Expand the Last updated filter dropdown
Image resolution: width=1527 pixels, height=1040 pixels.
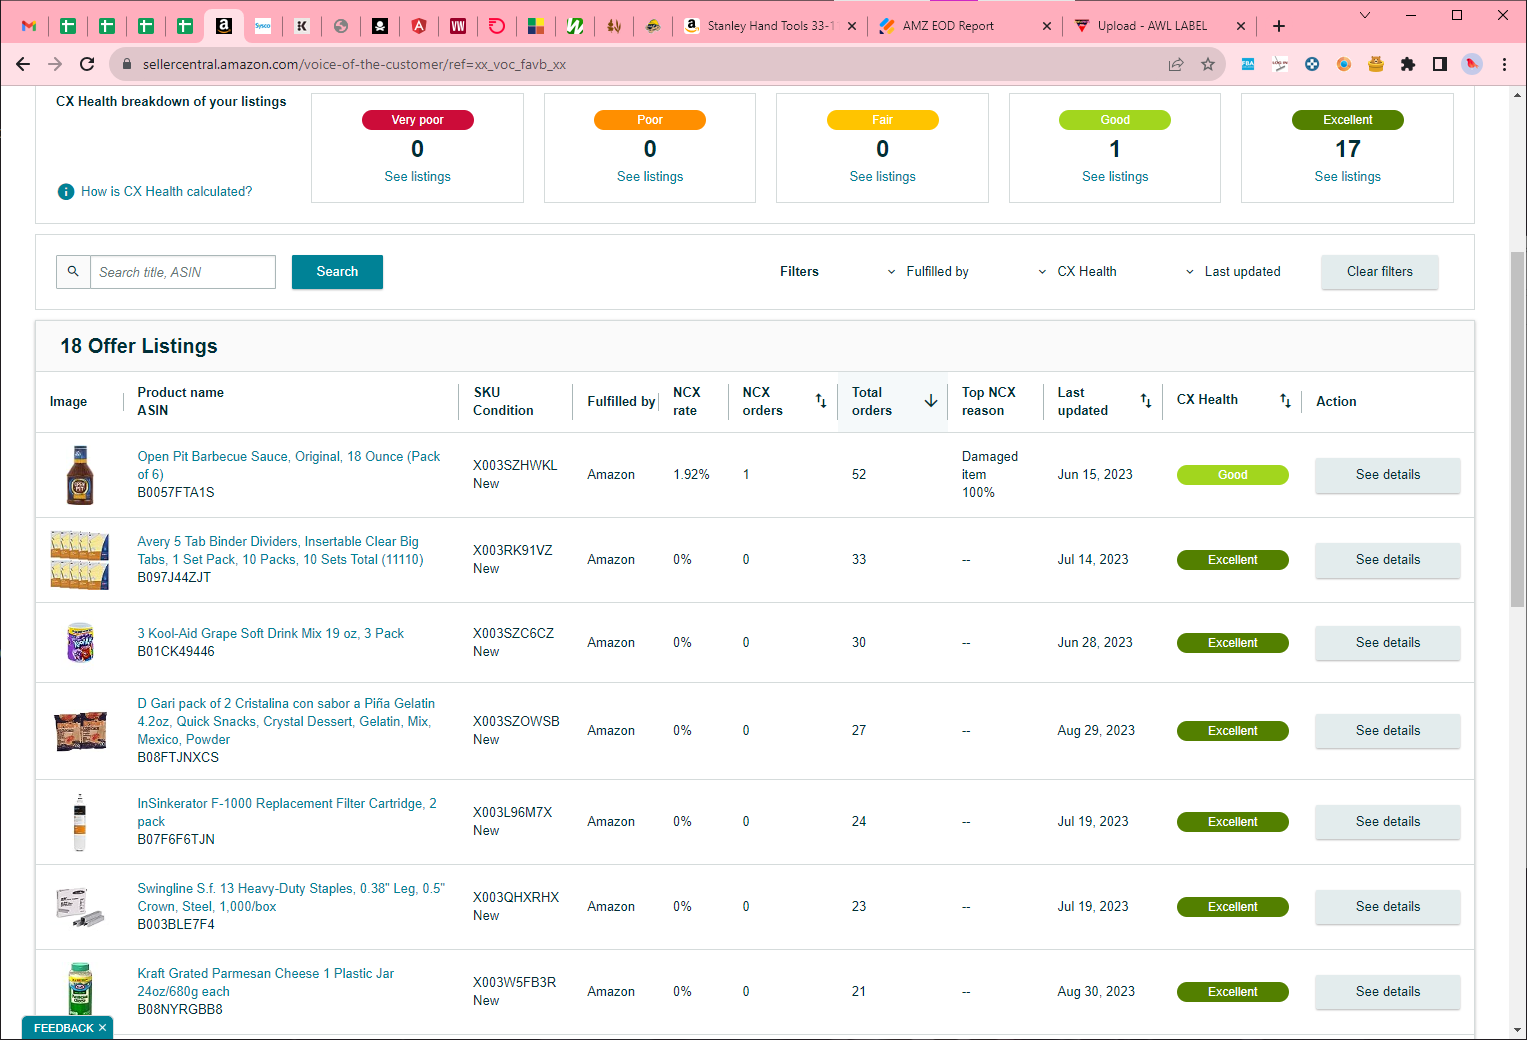[x=1231, y=271]
